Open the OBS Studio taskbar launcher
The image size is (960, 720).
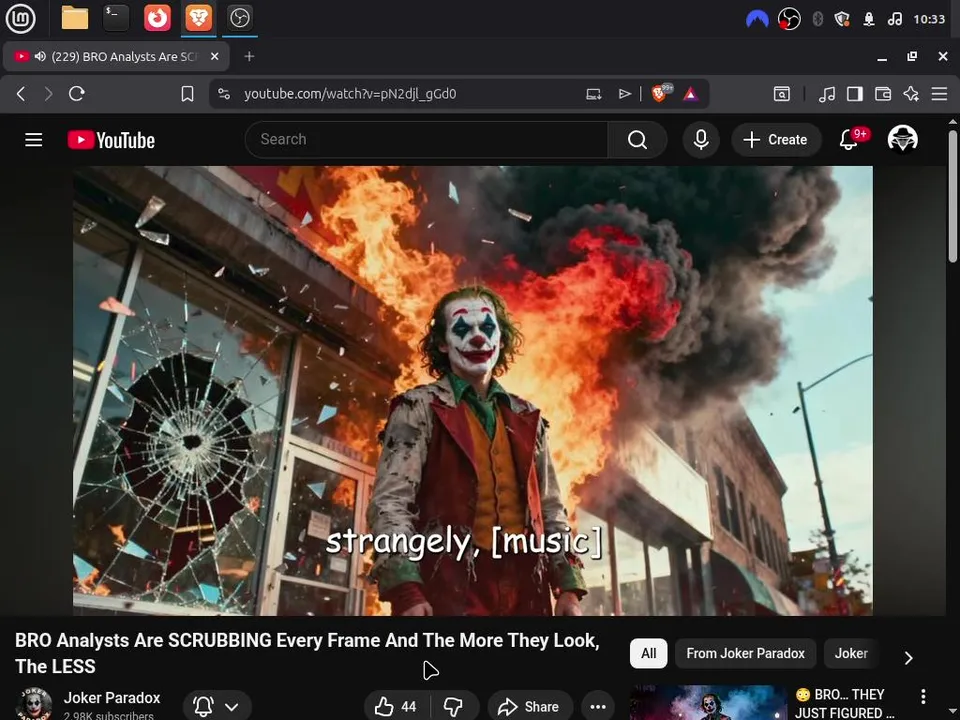(239, 18)
